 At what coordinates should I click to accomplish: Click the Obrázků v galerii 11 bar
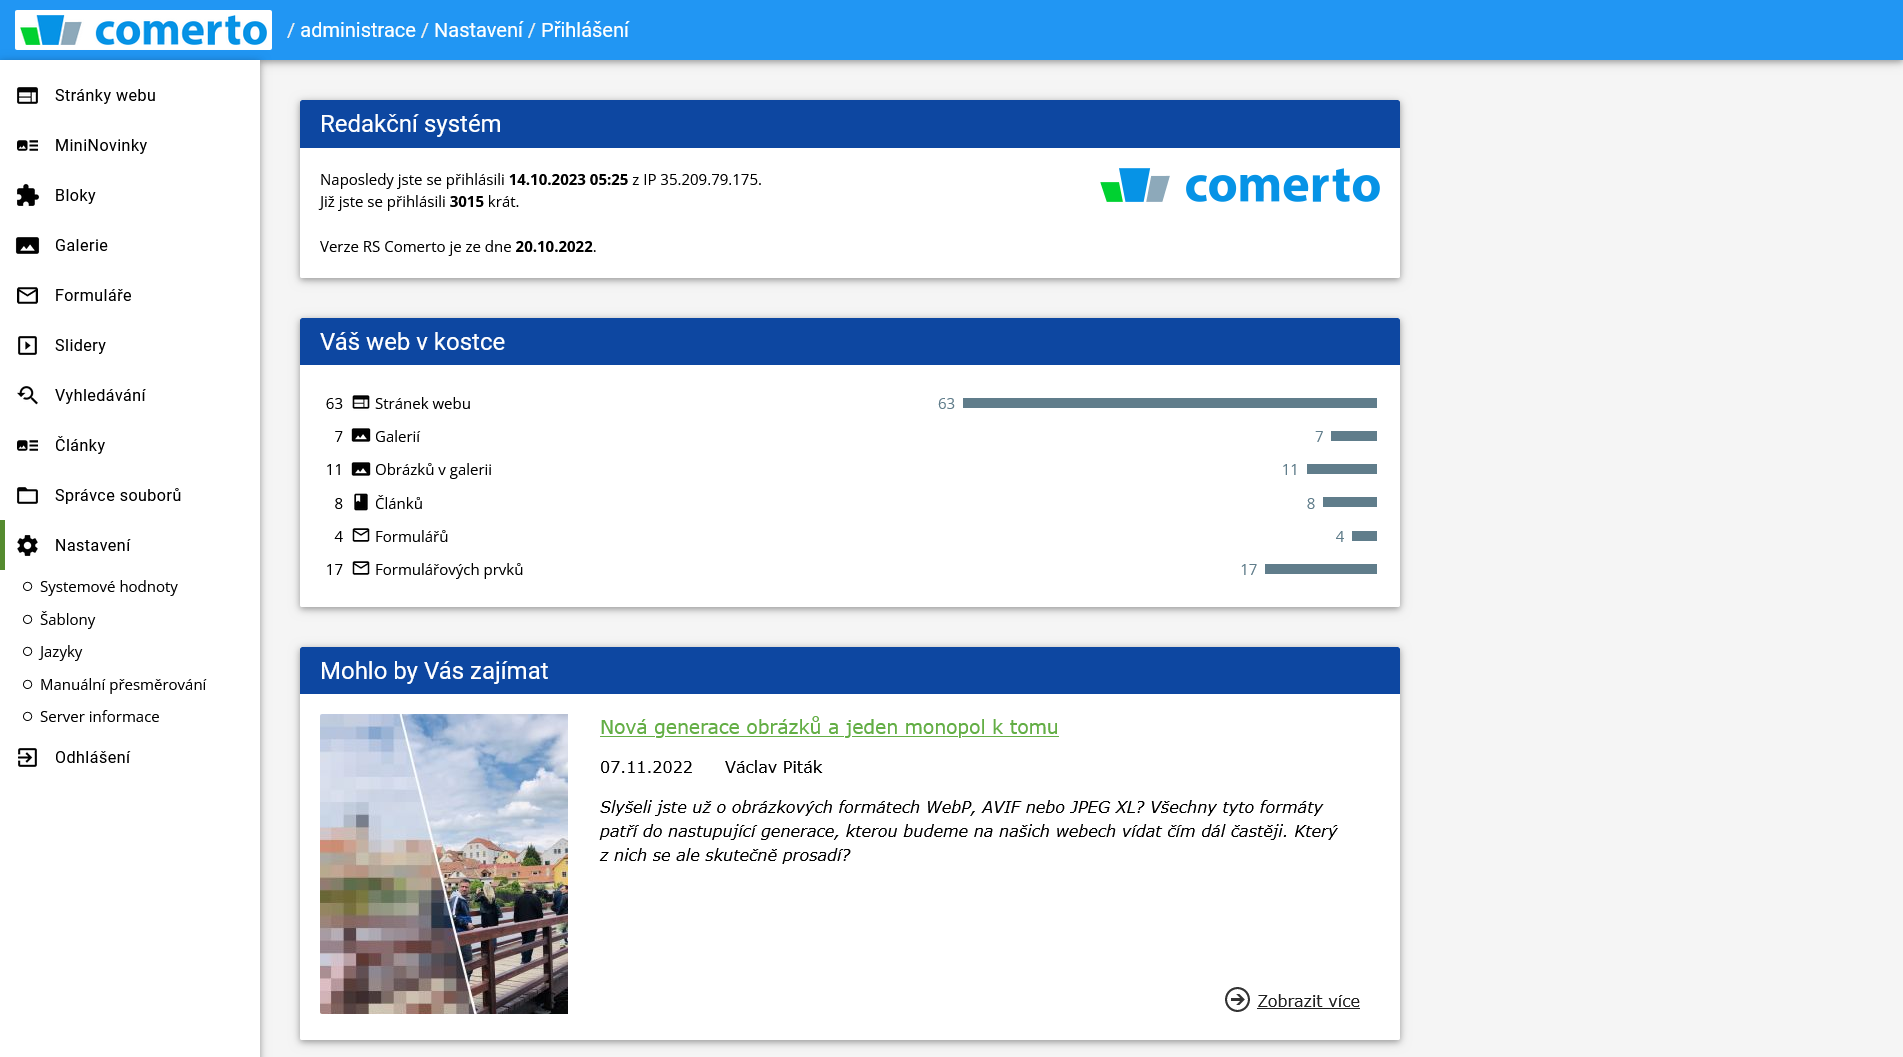(1342, 469)
